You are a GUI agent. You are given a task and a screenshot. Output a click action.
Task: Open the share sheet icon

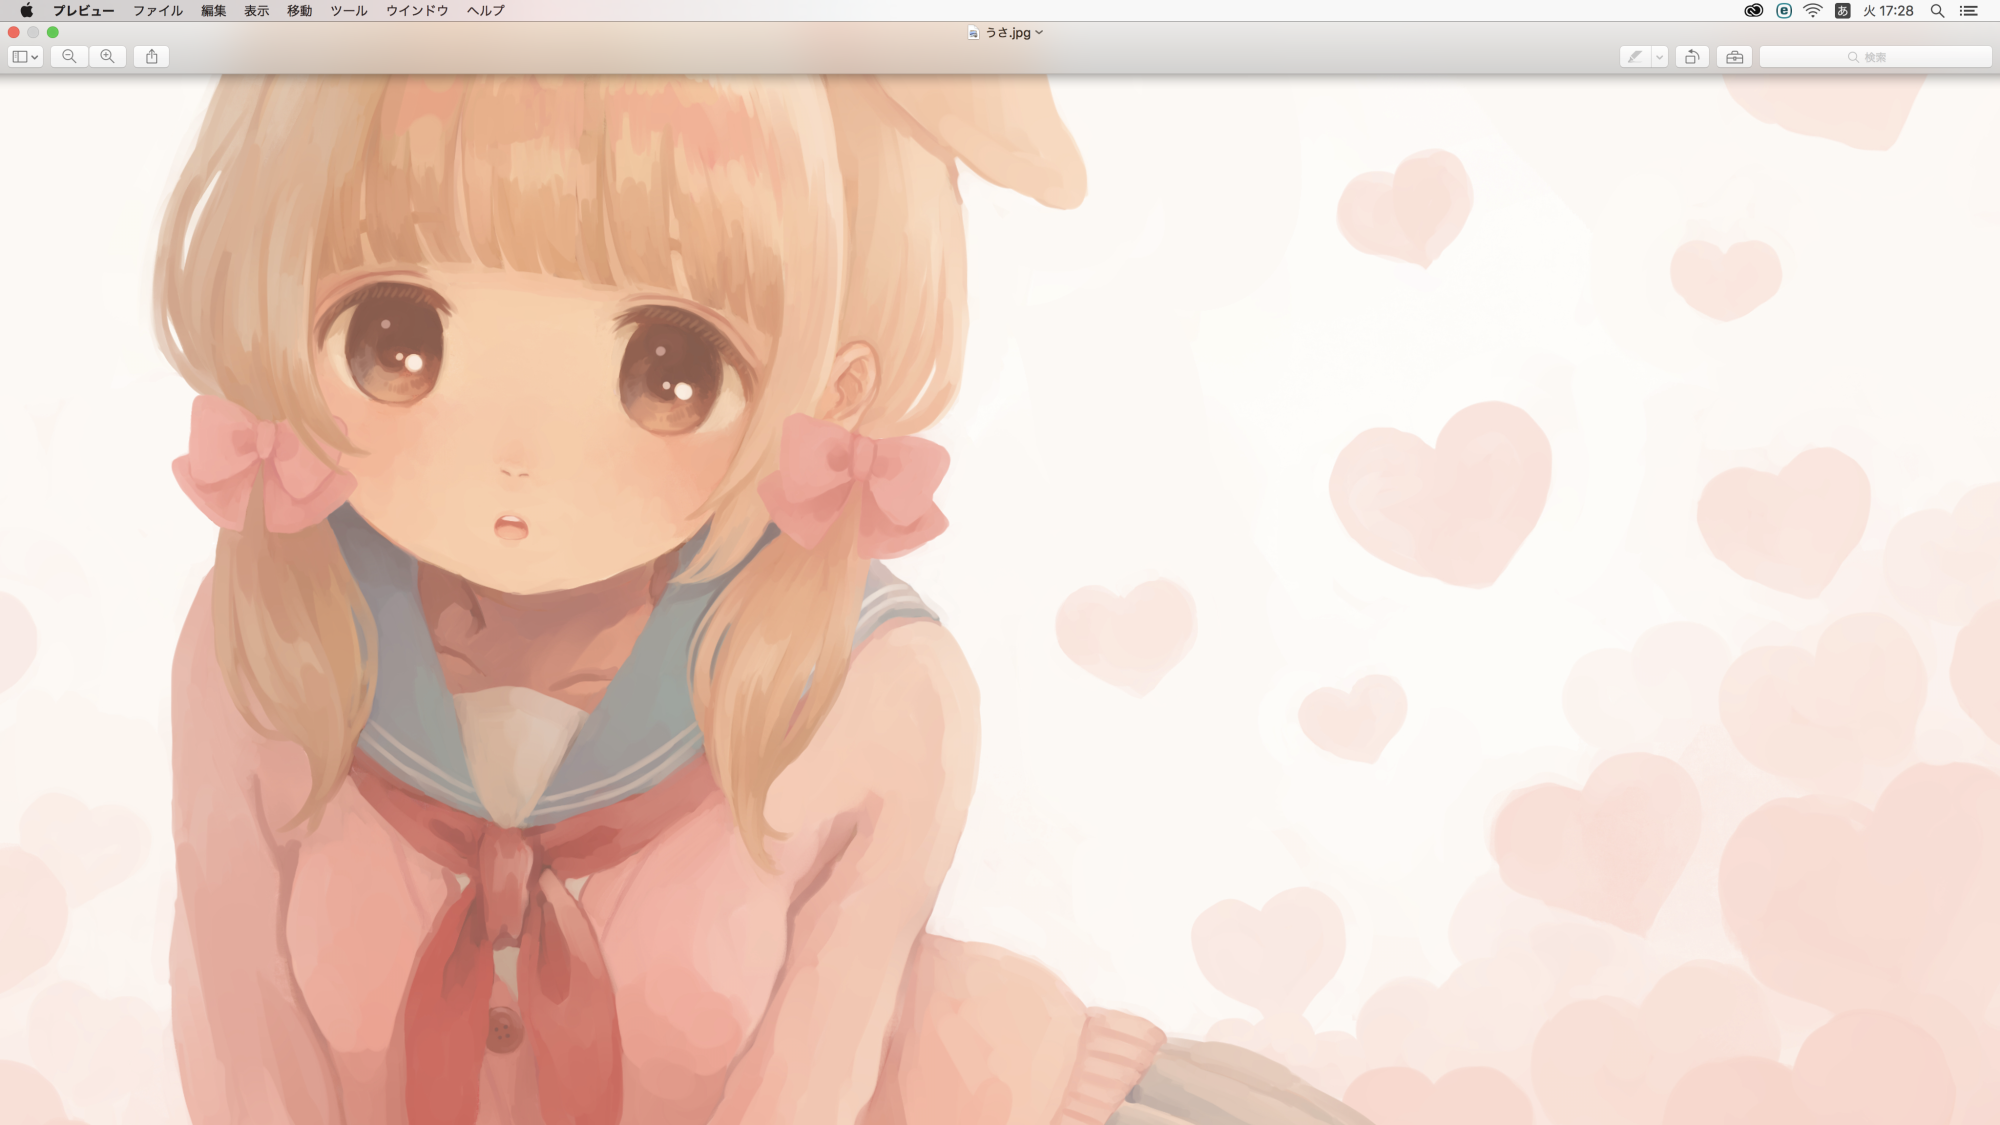[x=152, y=57]
